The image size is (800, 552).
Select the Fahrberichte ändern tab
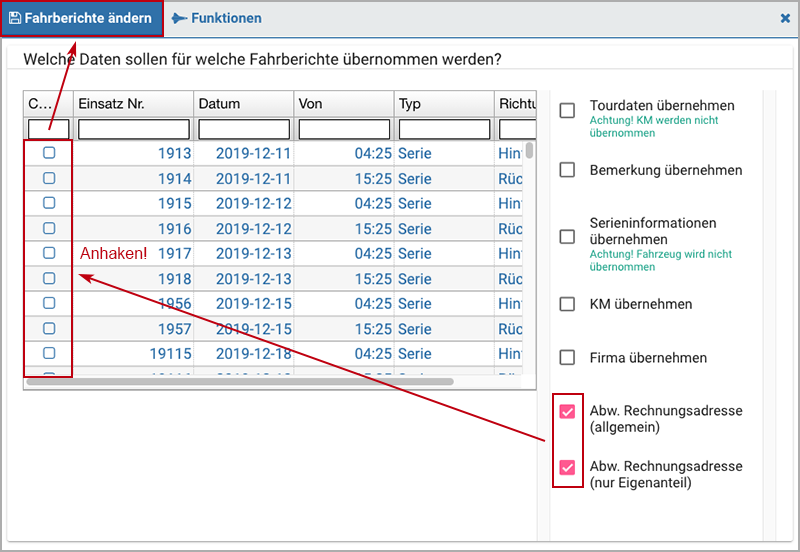click(82, 18)
